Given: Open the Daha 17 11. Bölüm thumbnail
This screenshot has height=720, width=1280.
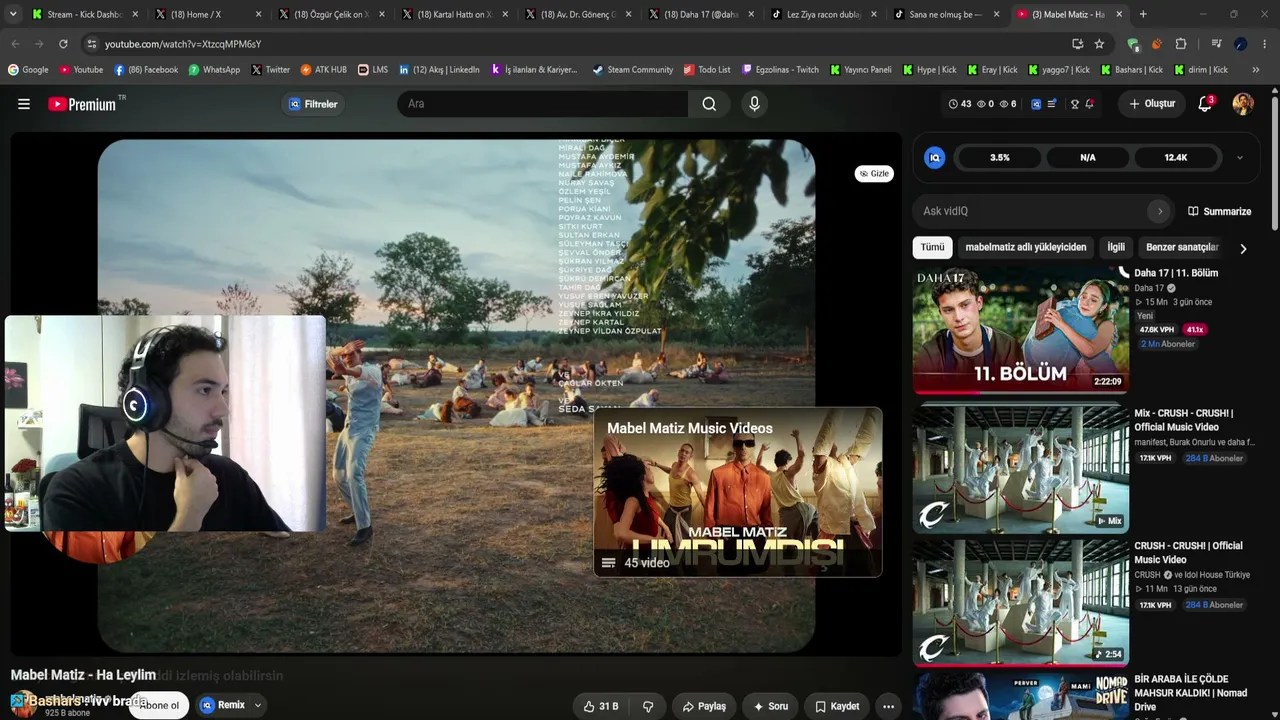Looking at the screenshot, I should 1021,331.
